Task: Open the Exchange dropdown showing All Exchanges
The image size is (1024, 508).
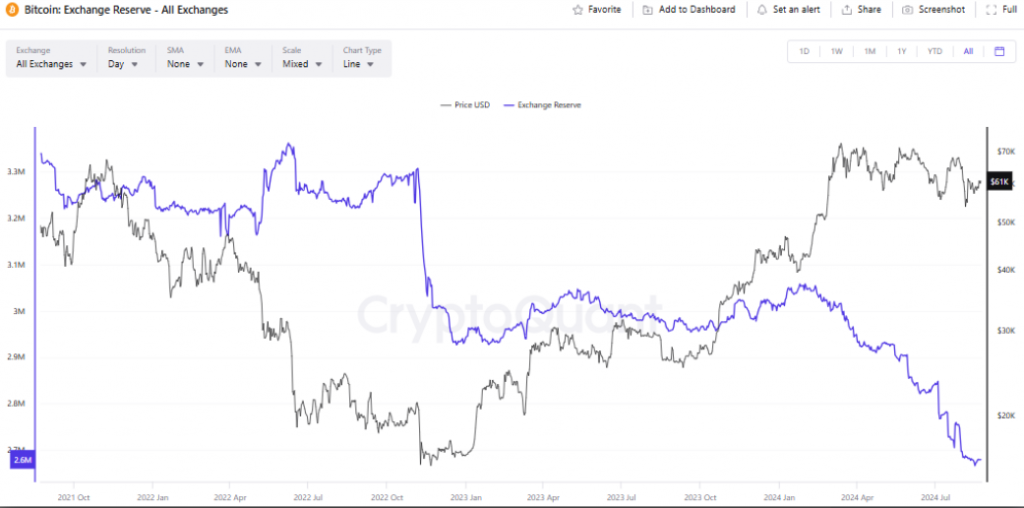Action: tap(52, 58)
